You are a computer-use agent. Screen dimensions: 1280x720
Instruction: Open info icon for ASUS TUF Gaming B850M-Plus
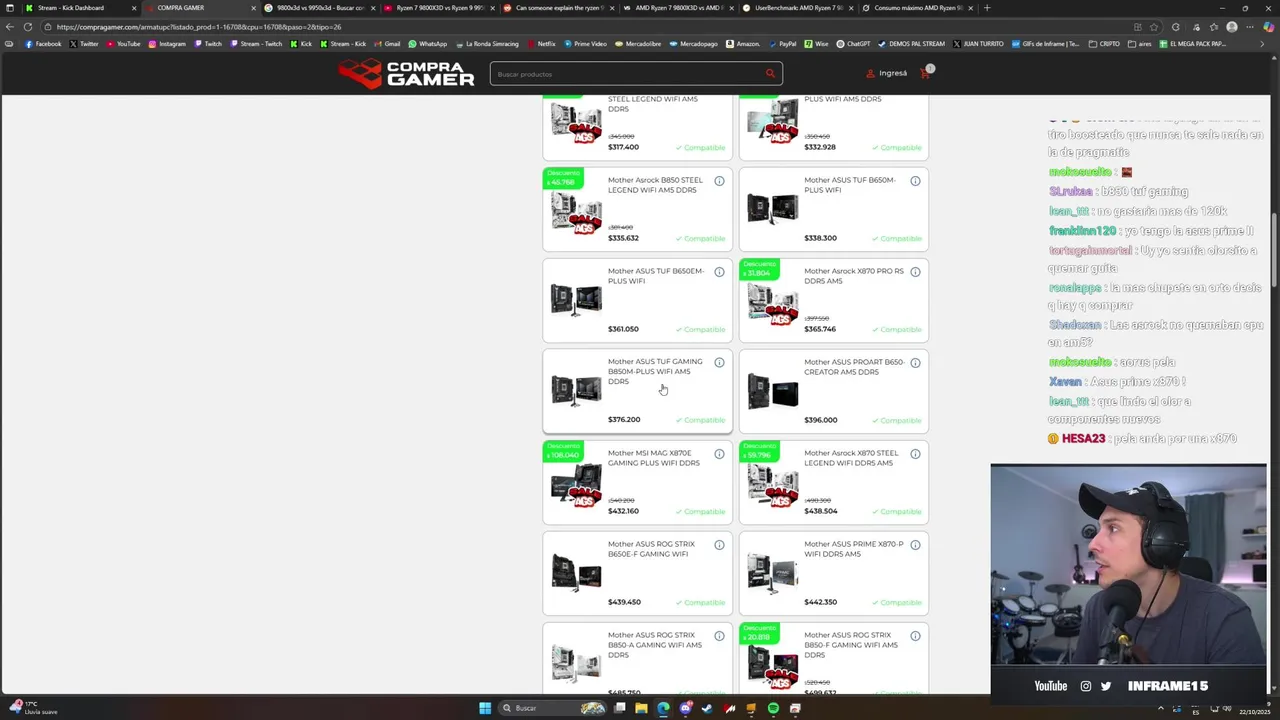(719, 363)
